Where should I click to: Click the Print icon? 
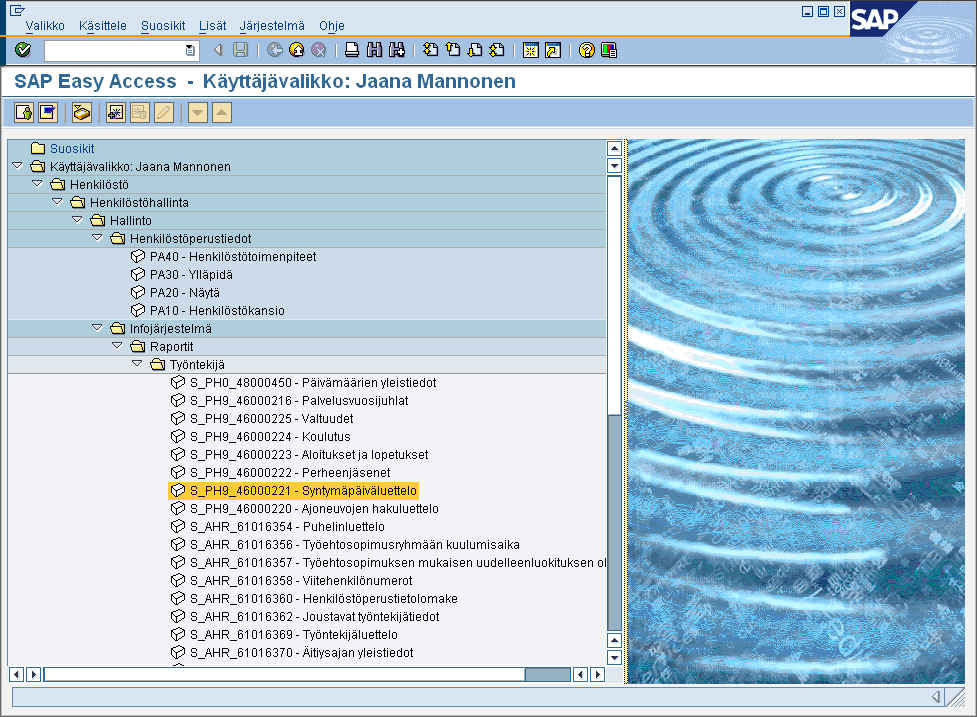352,50
